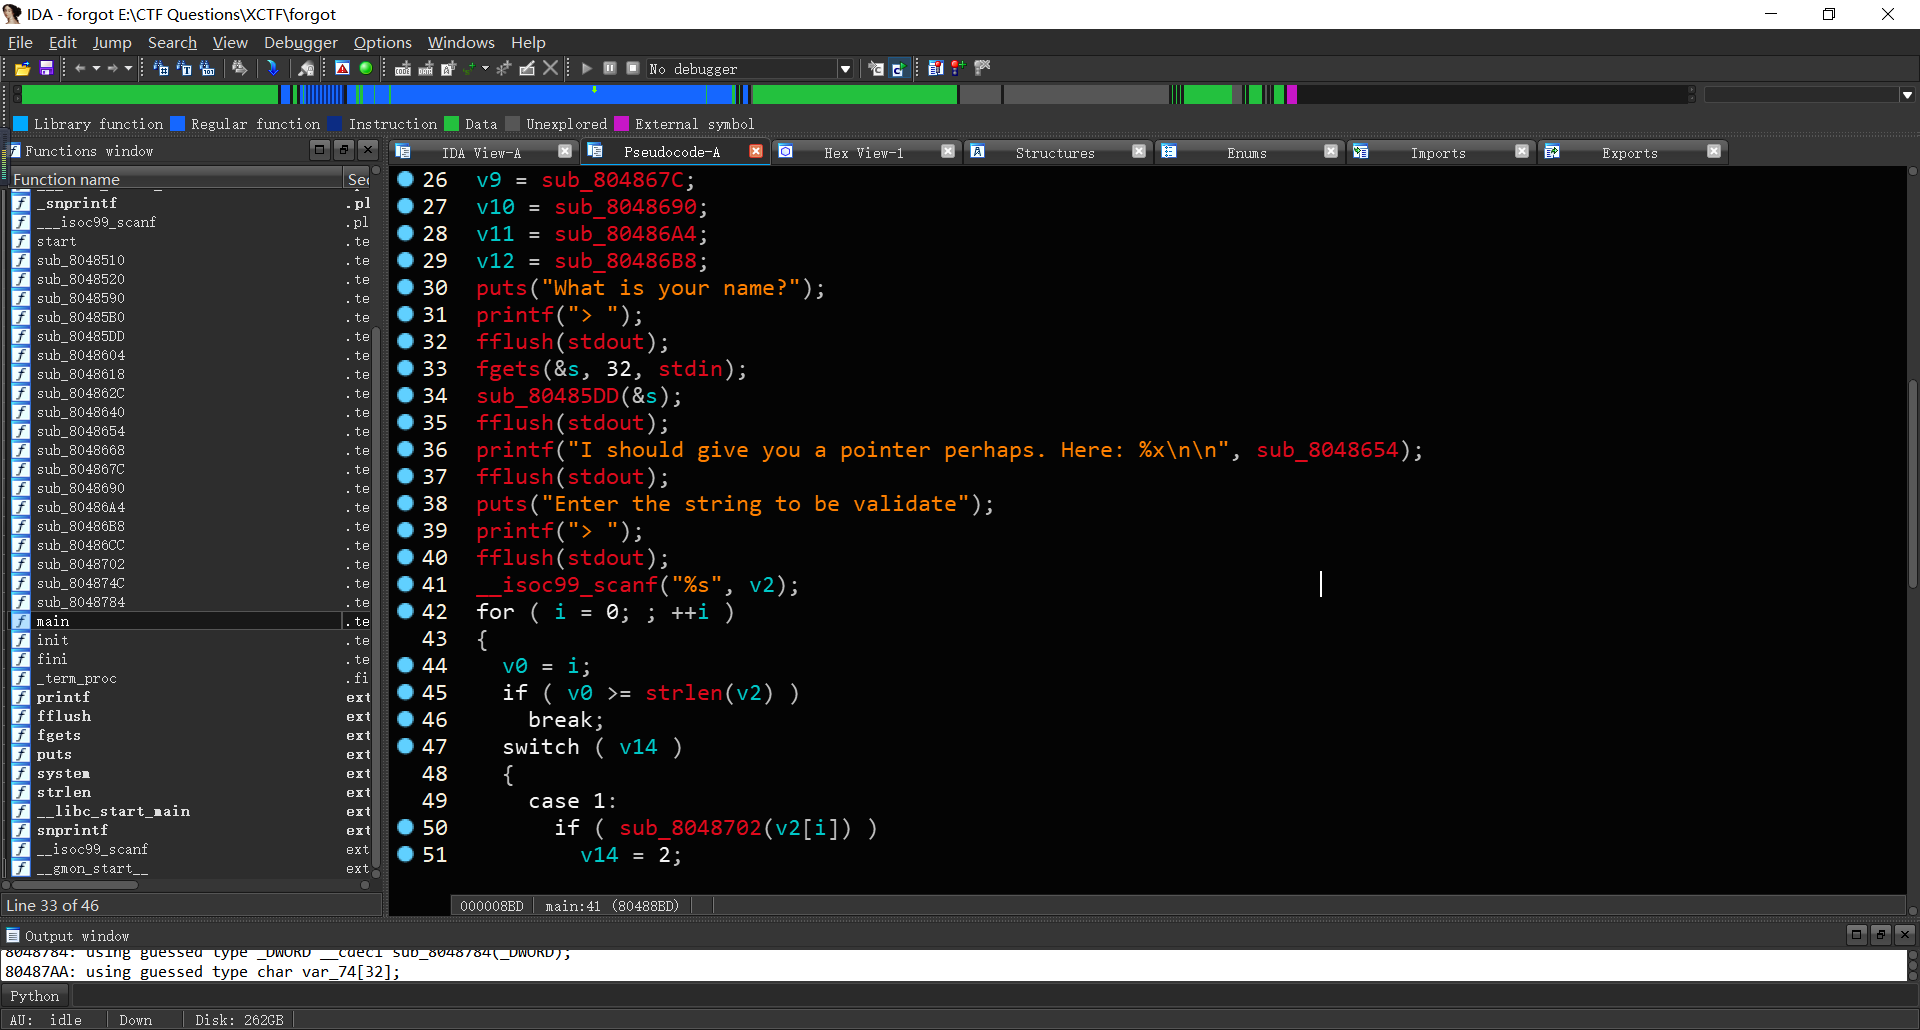Toggle breakpoint dot on line 47
This screenshot has height=1030, width=1920.
(x=405, y=746)
